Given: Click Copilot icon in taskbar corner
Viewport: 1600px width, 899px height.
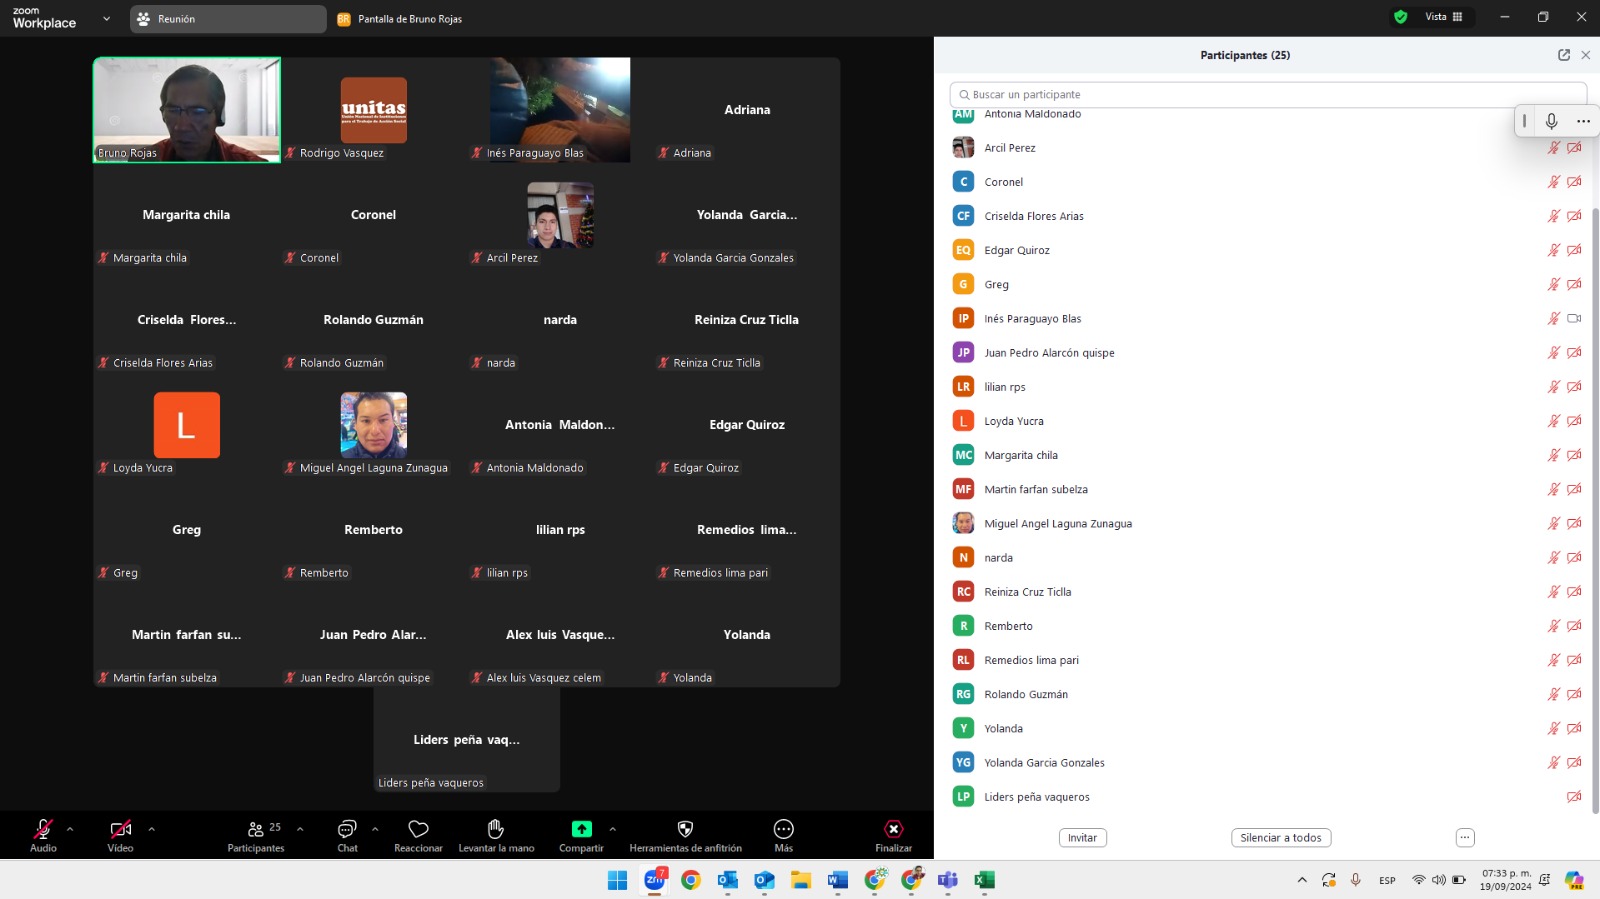Looking at the screenshot, I should (x=1575, y=880).
